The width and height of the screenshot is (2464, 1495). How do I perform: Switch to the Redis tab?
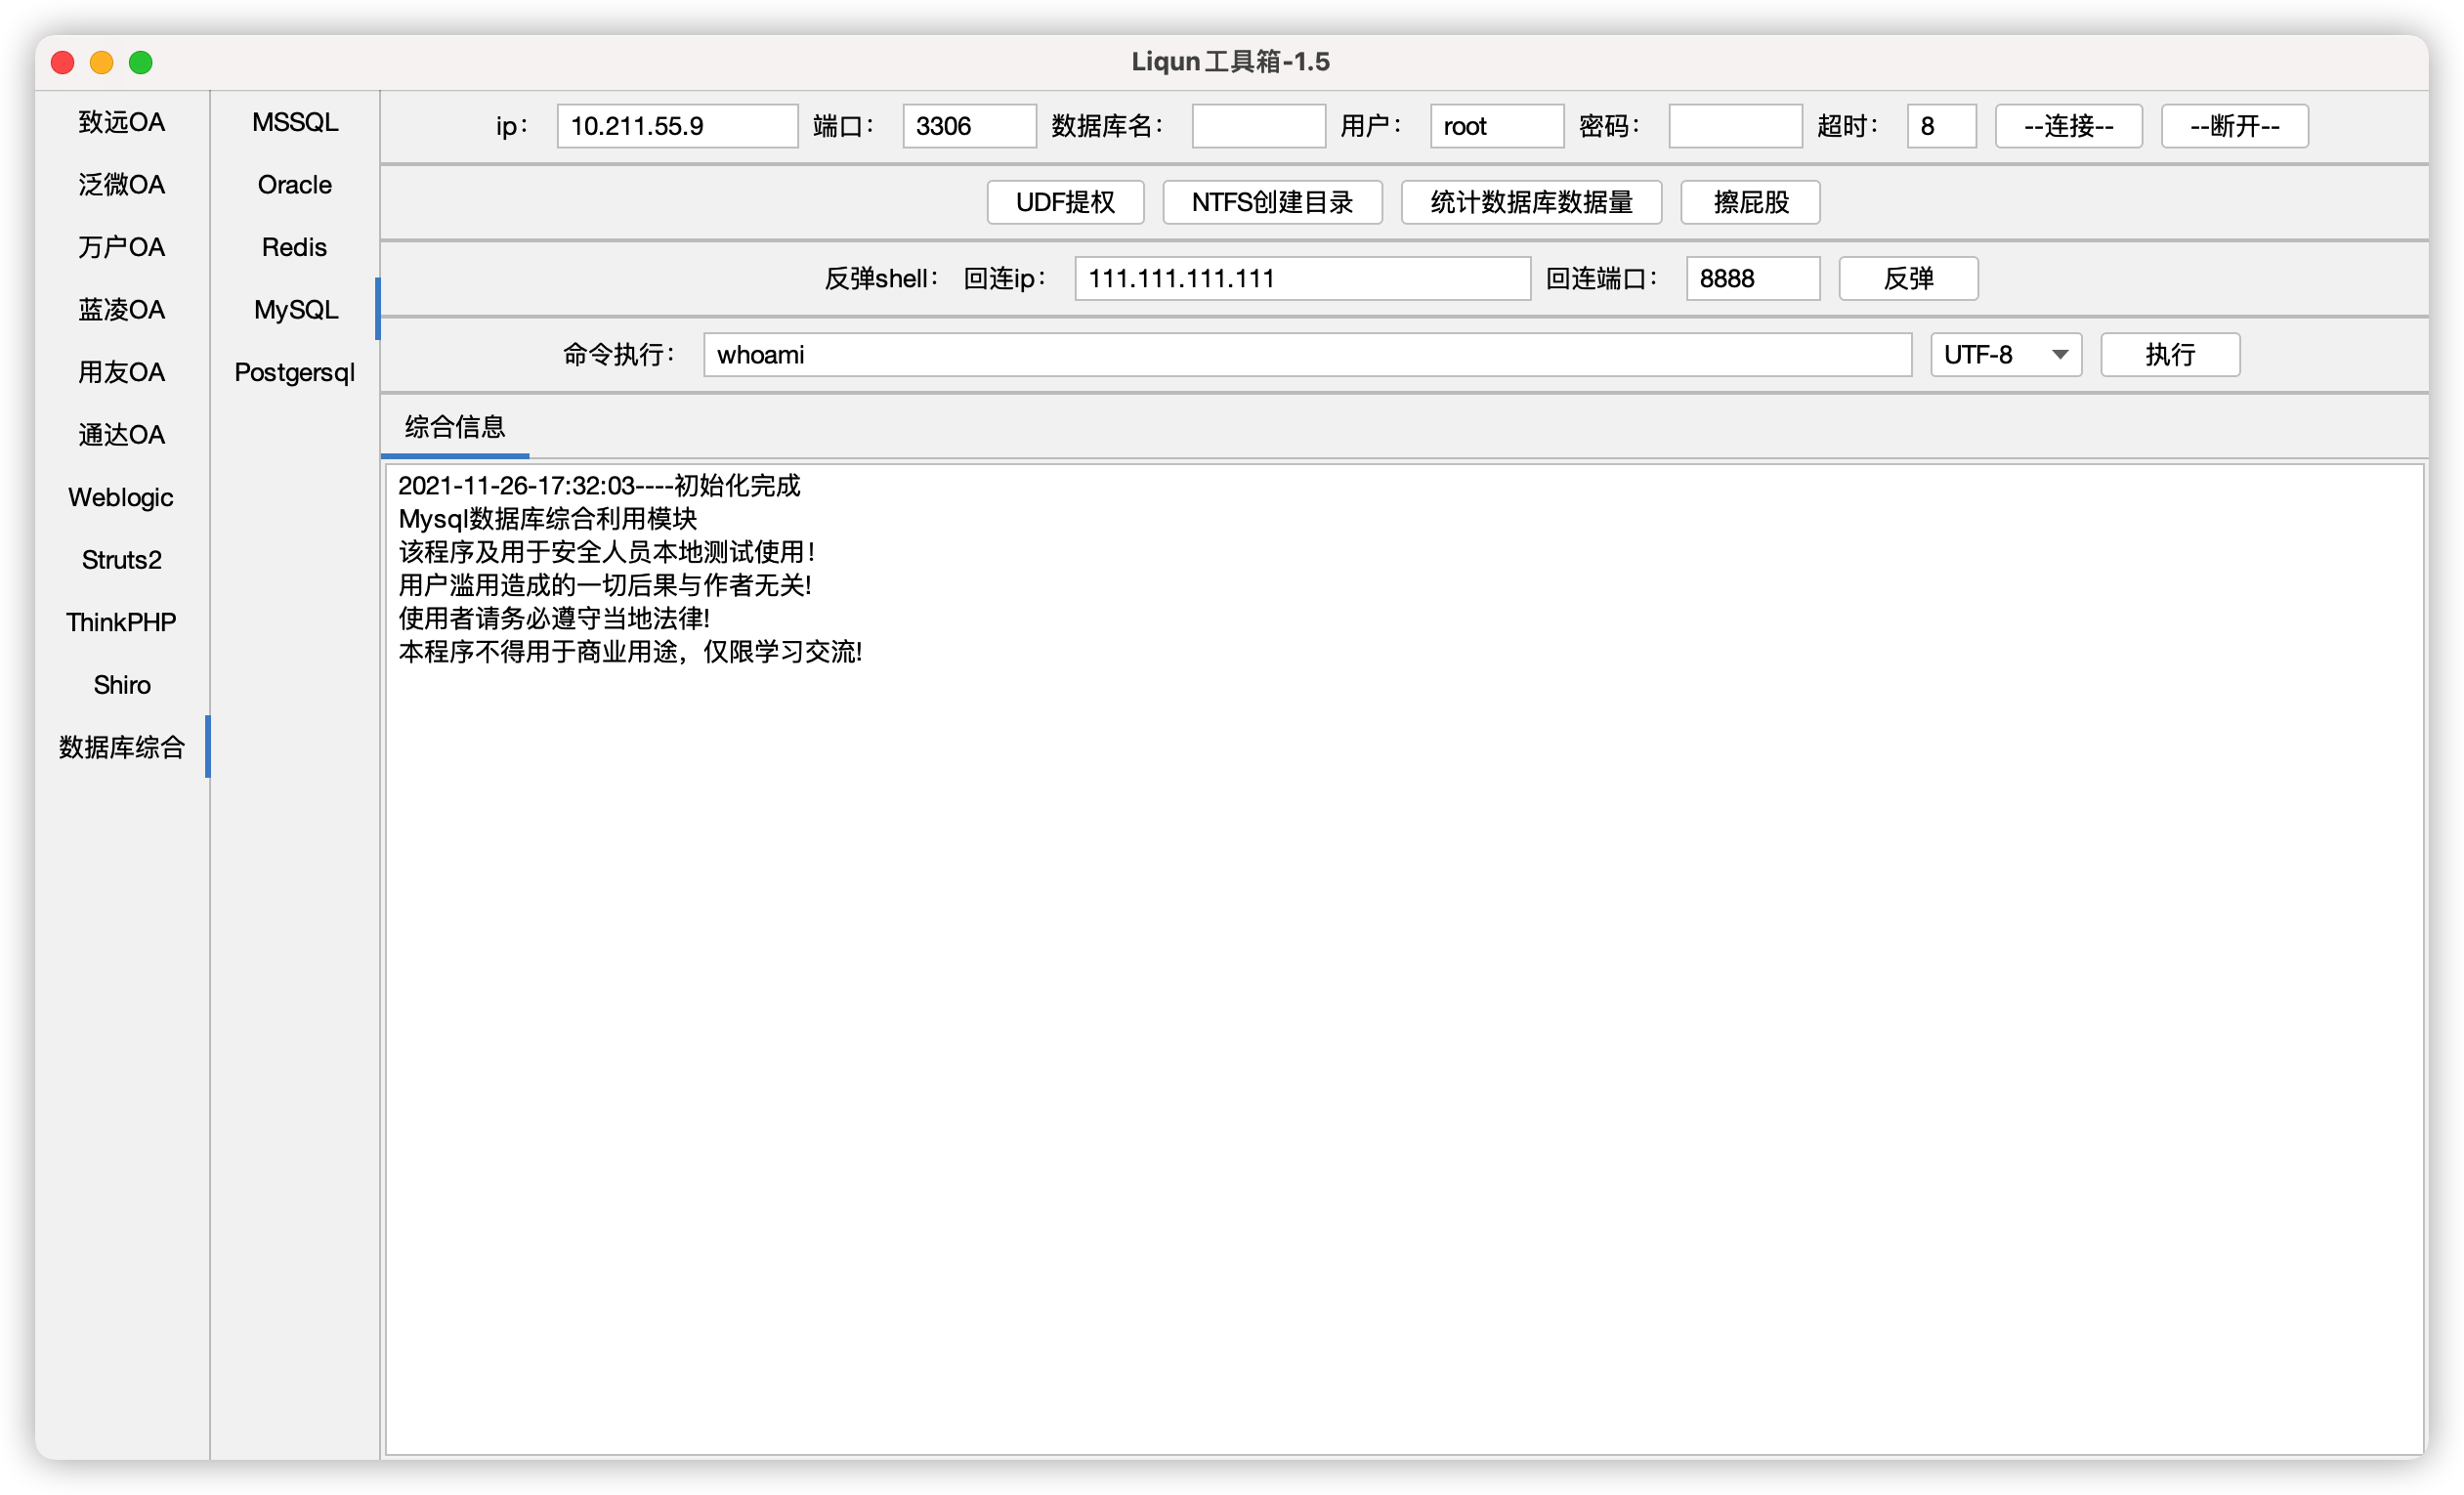point(295,247)
